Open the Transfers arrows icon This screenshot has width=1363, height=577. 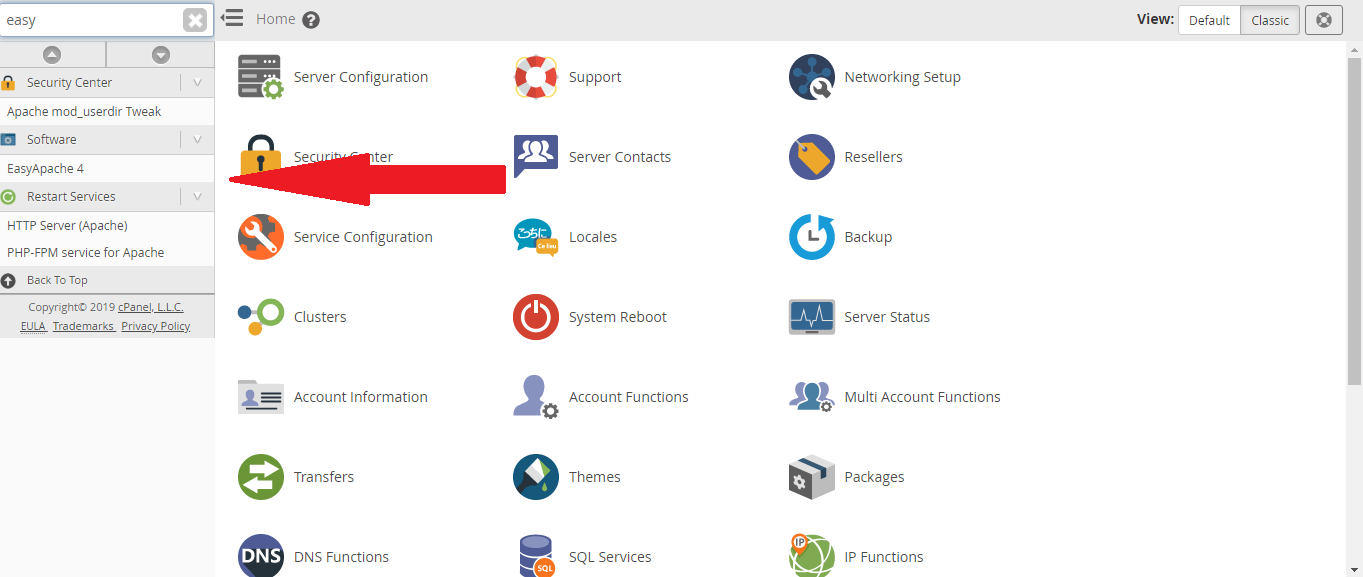click(260, 477)
